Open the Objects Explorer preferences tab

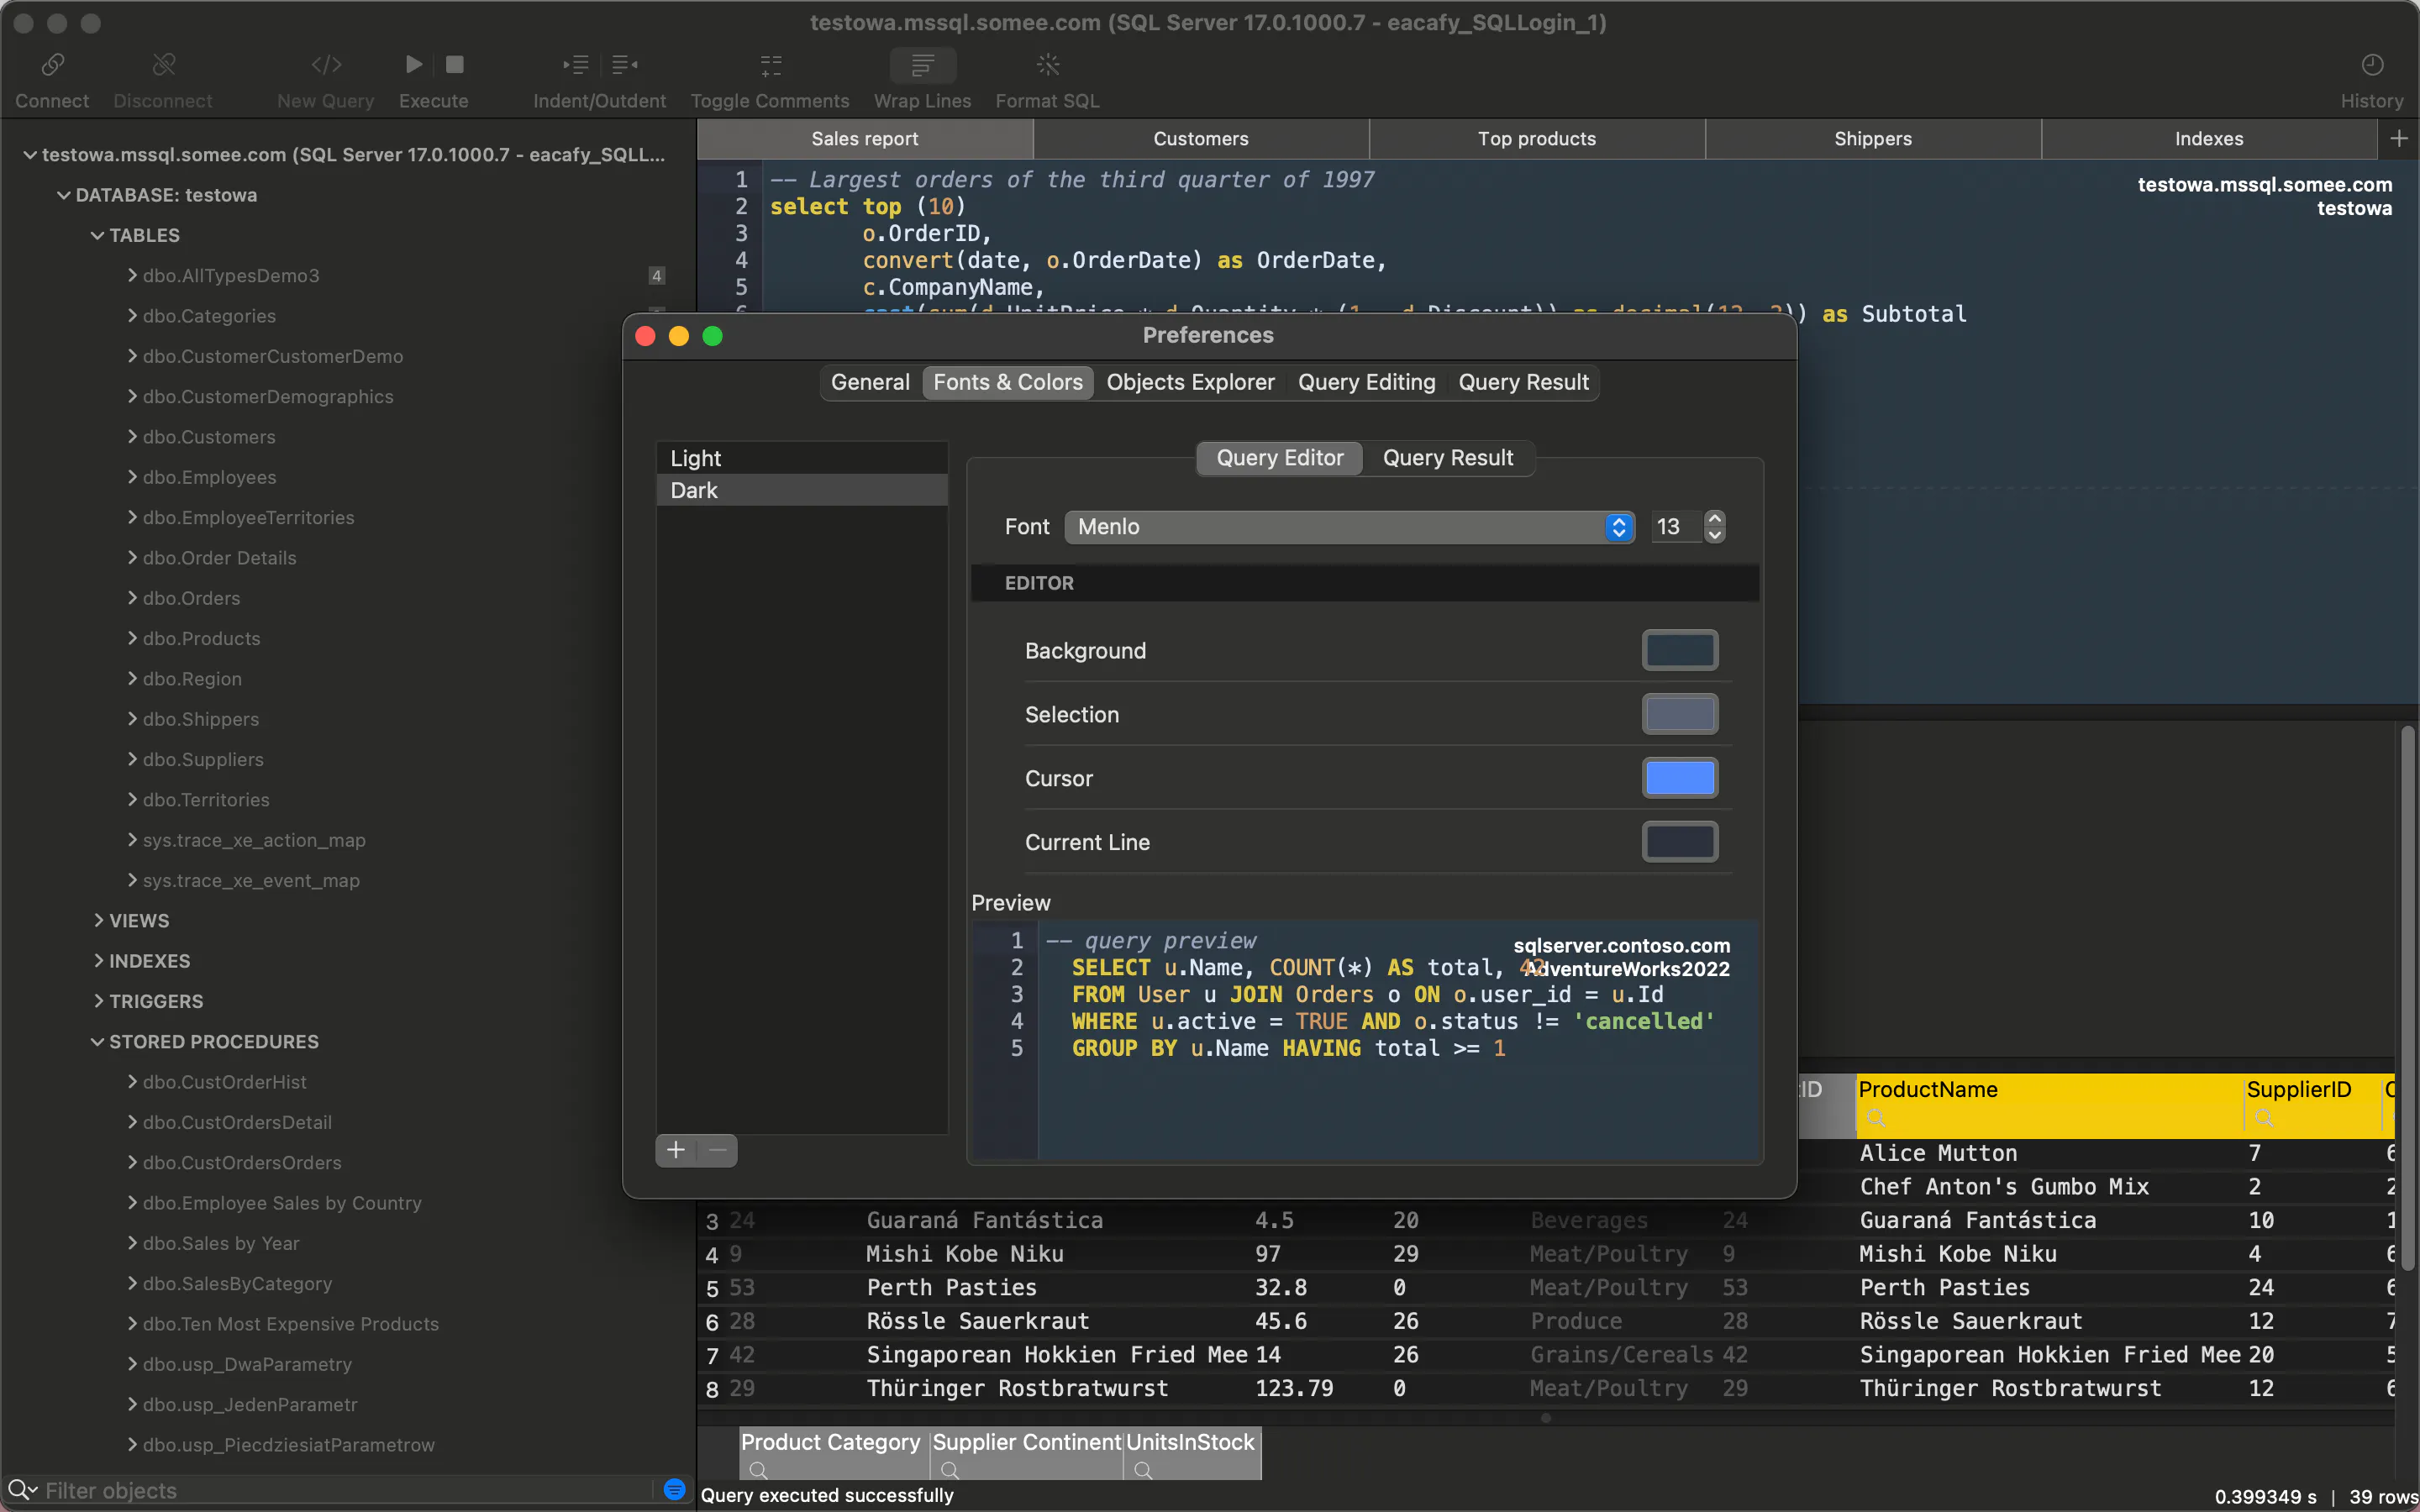point(1190,382)
